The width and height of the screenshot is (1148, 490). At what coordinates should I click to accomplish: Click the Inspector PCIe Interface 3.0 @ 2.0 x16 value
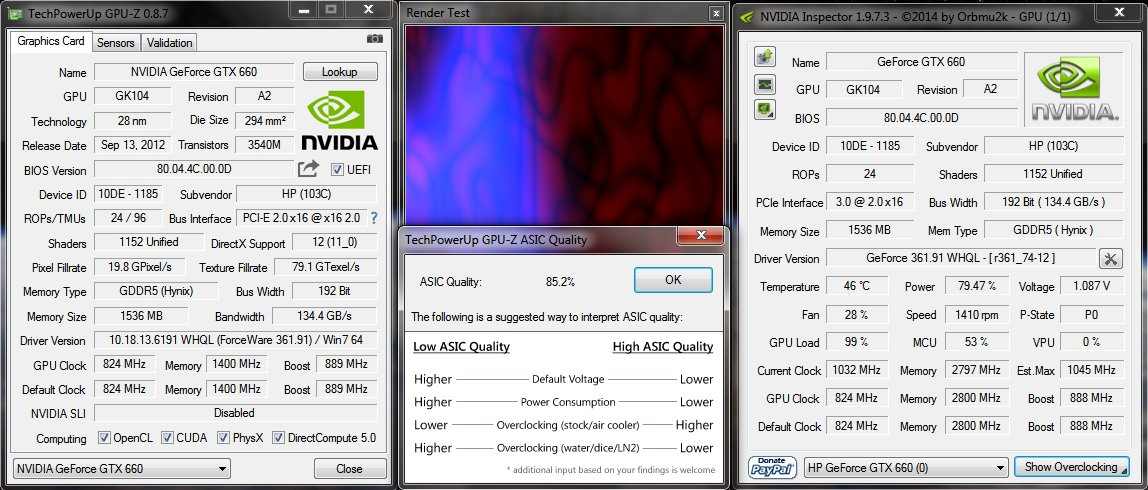(x=870, y=201)
